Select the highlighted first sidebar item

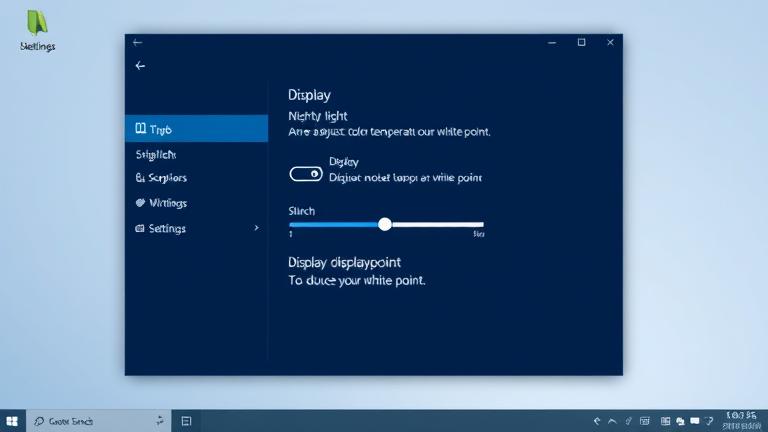click(x=196, y=129)
